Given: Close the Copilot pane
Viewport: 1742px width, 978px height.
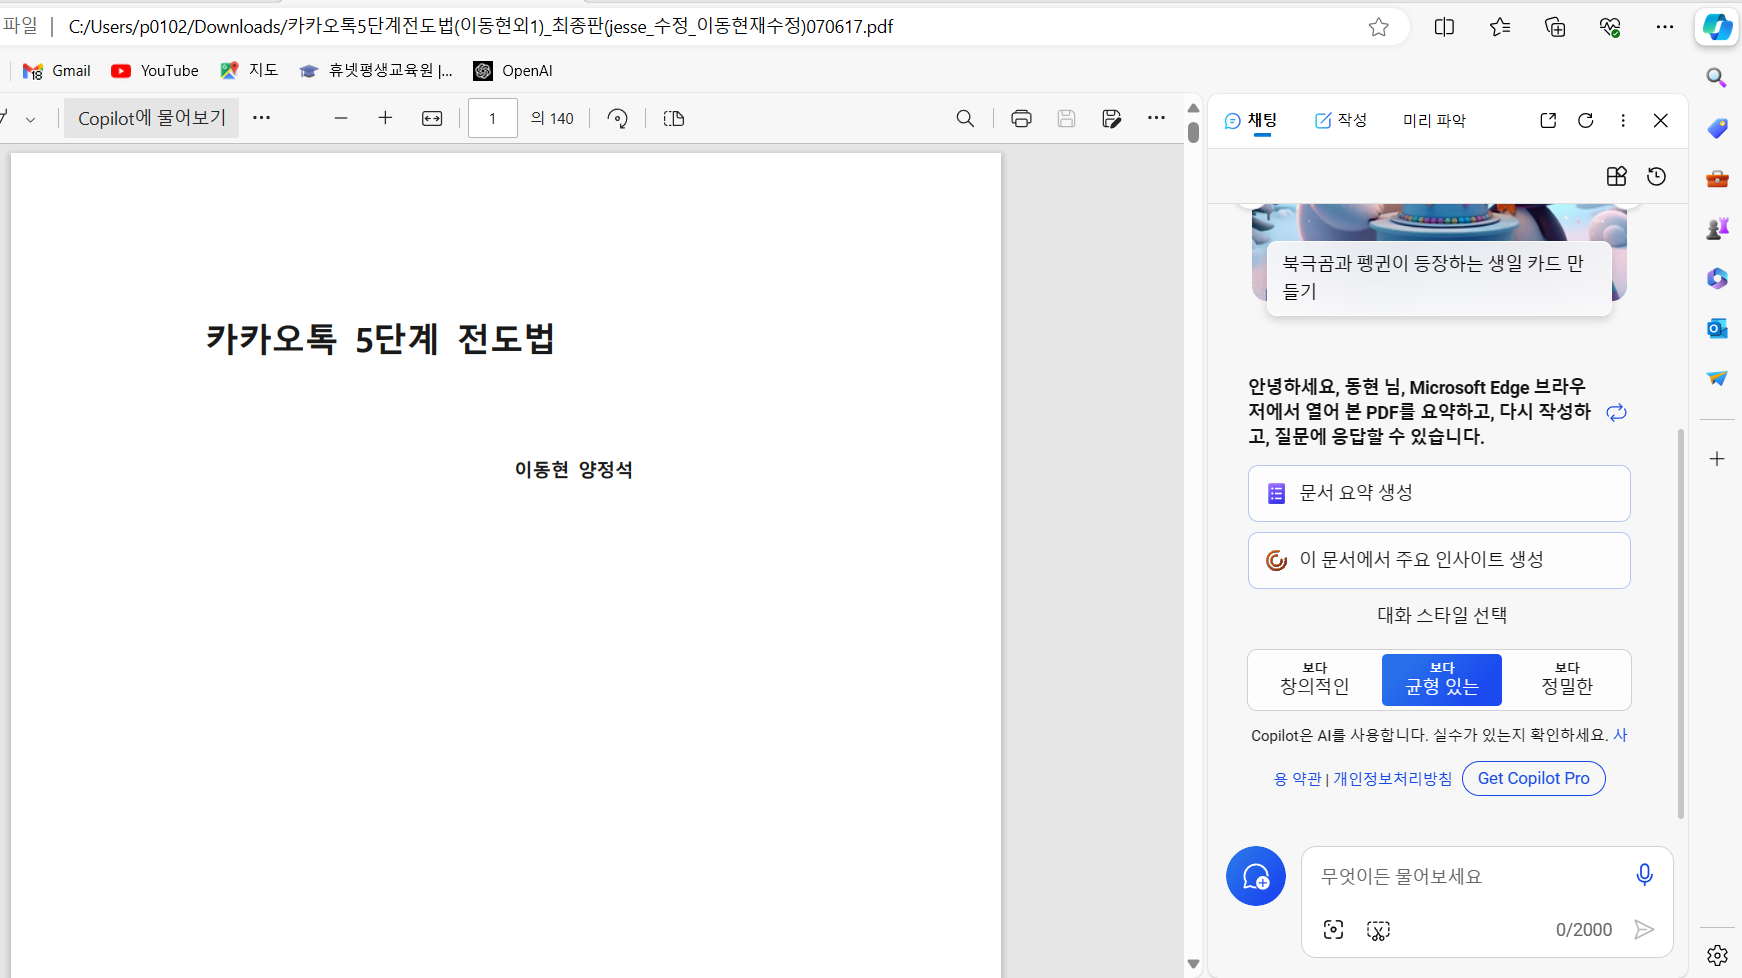Looking at the screenshot, I should [1661, 120].
